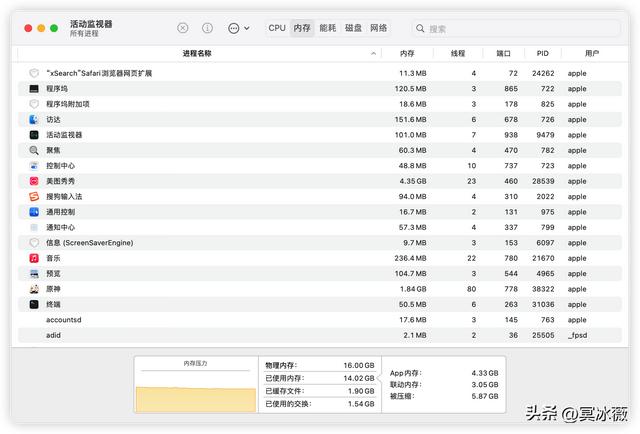Click the 物理内存 16.00 GB entry

320,365
